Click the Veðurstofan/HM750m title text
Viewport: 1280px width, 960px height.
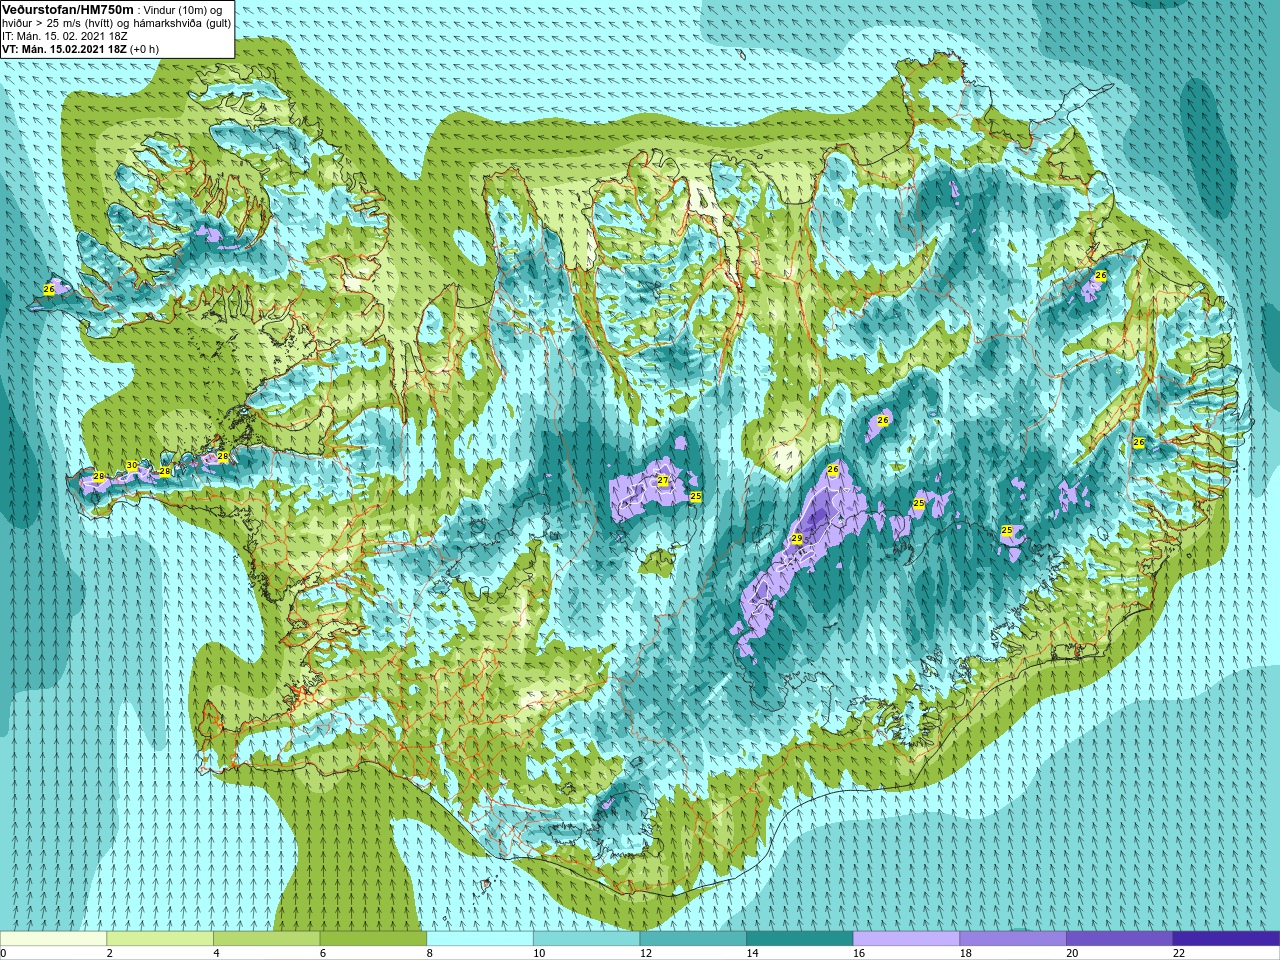pos(67,9)
